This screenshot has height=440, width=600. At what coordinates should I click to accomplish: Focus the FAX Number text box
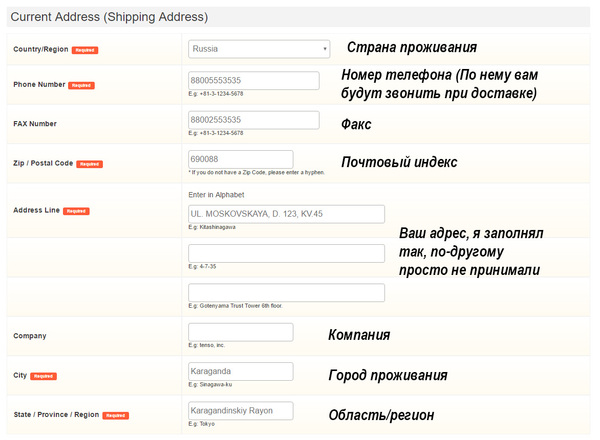[253, 120]
